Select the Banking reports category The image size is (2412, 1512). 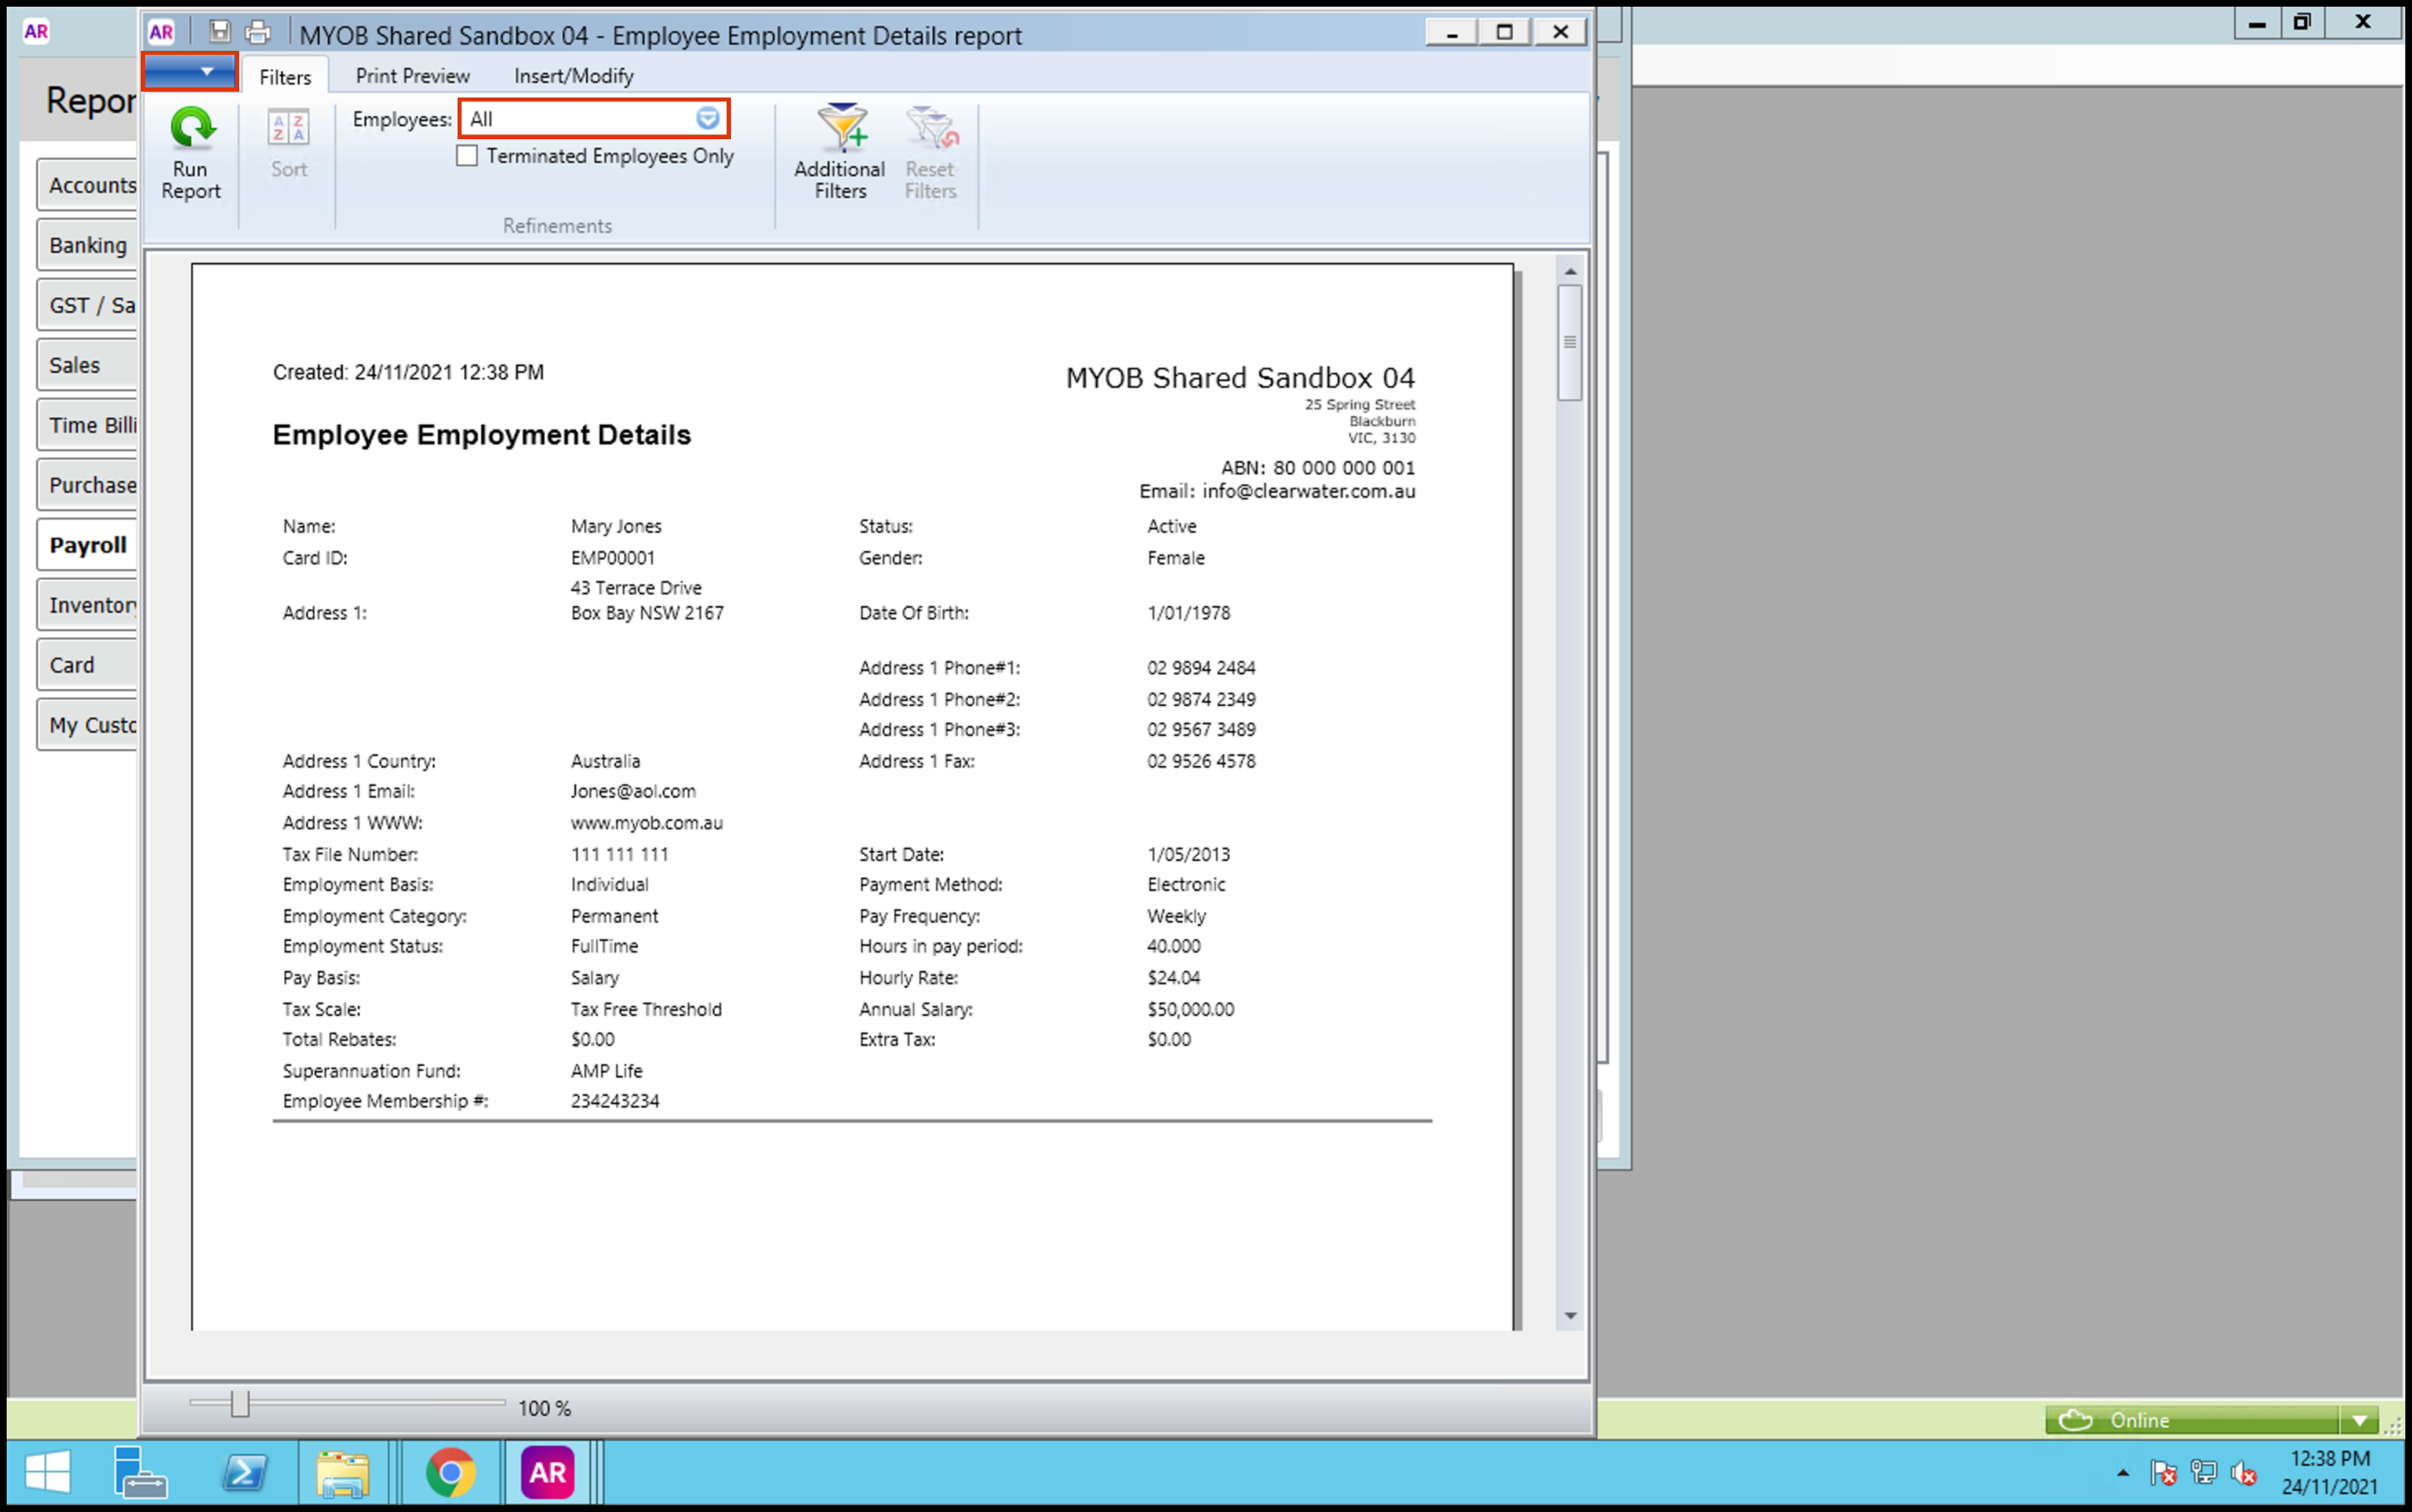[x=88, y=245]
